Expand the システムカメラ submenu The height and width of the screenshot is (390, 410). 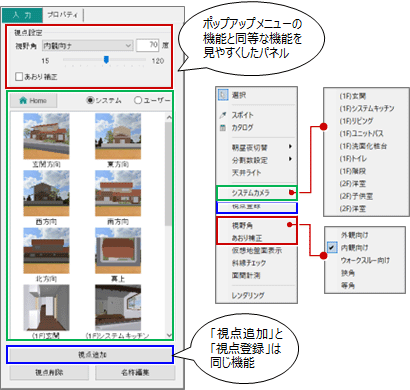256,193
